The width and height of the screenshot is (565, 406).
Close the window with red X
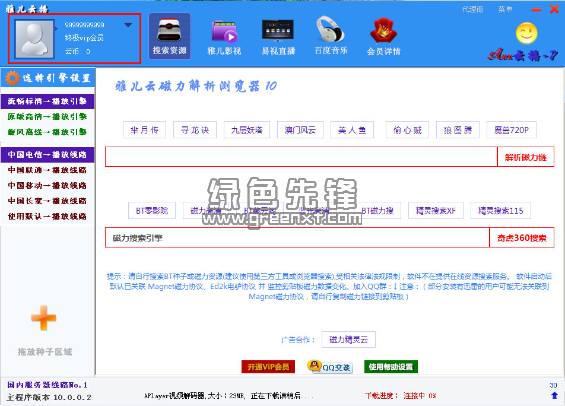pyautogui.click(x=555, y=9)
